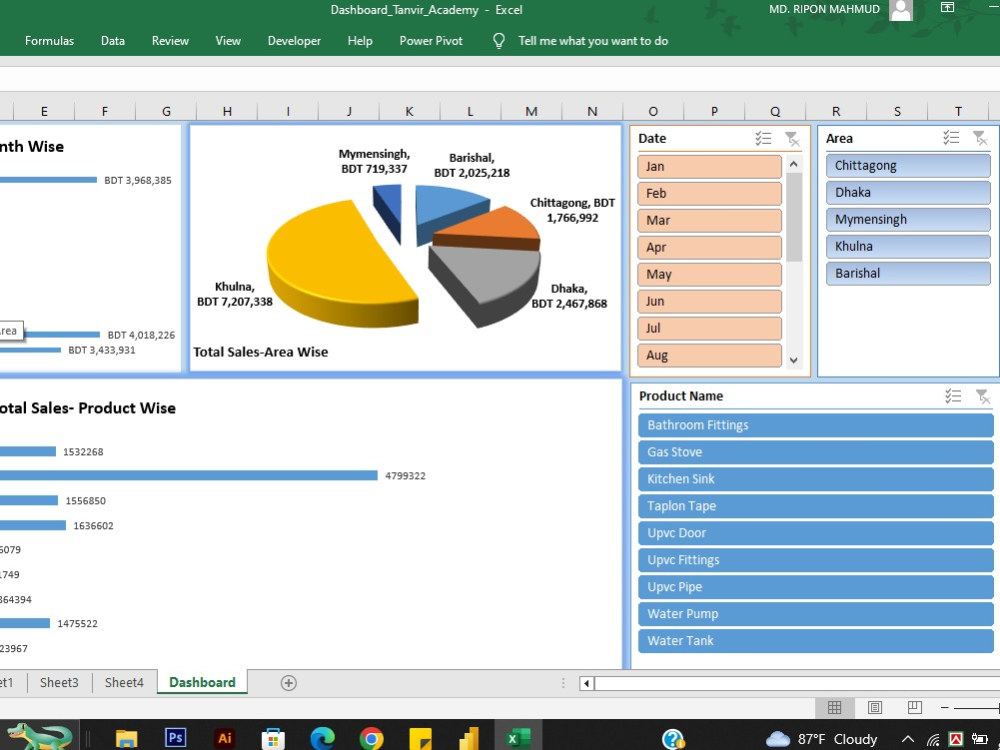Toggle multi-select in Product Name slicer
Image resolution: width=1000 pixels, height=750 pixels.
tap(953, 396)
